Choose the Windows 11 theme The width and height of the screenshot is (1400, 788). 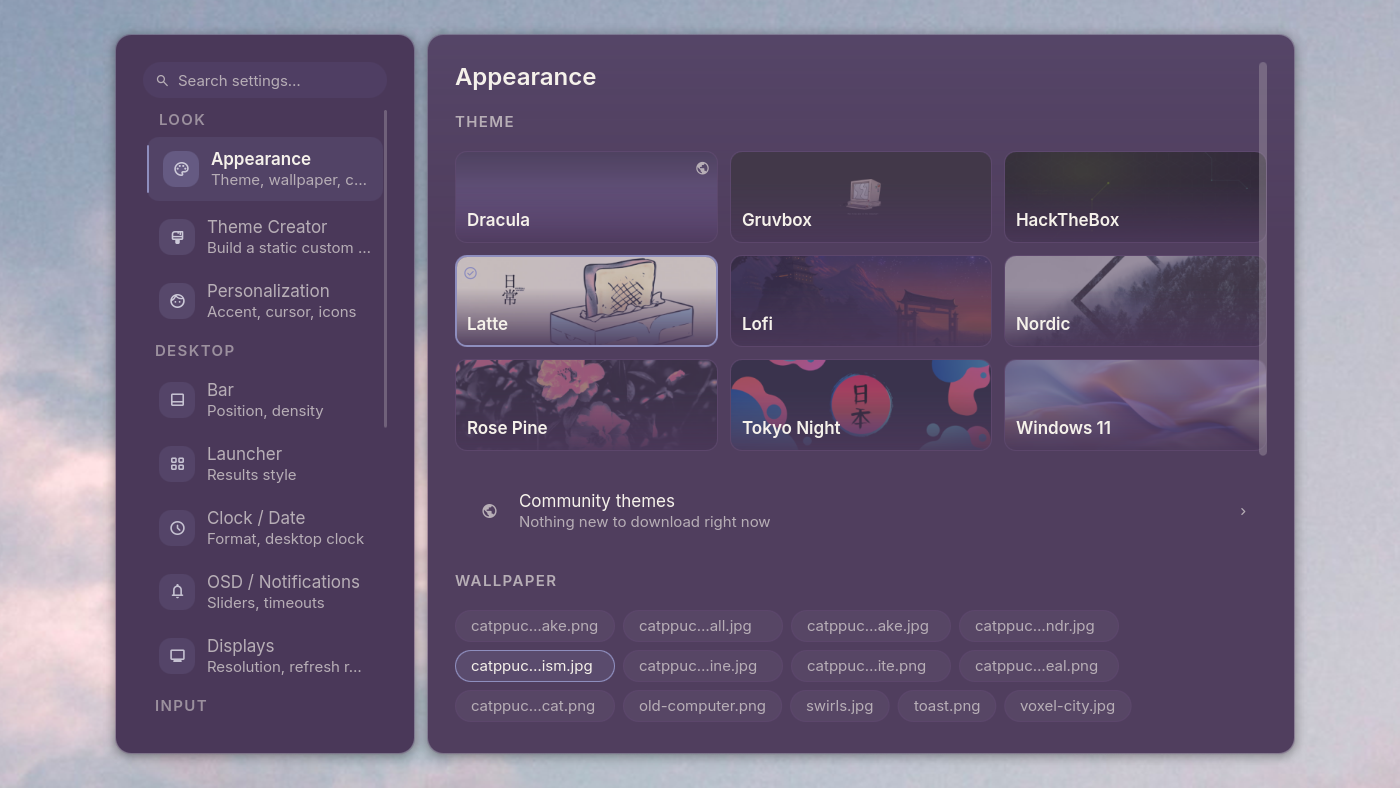(x=1135, y=405)
